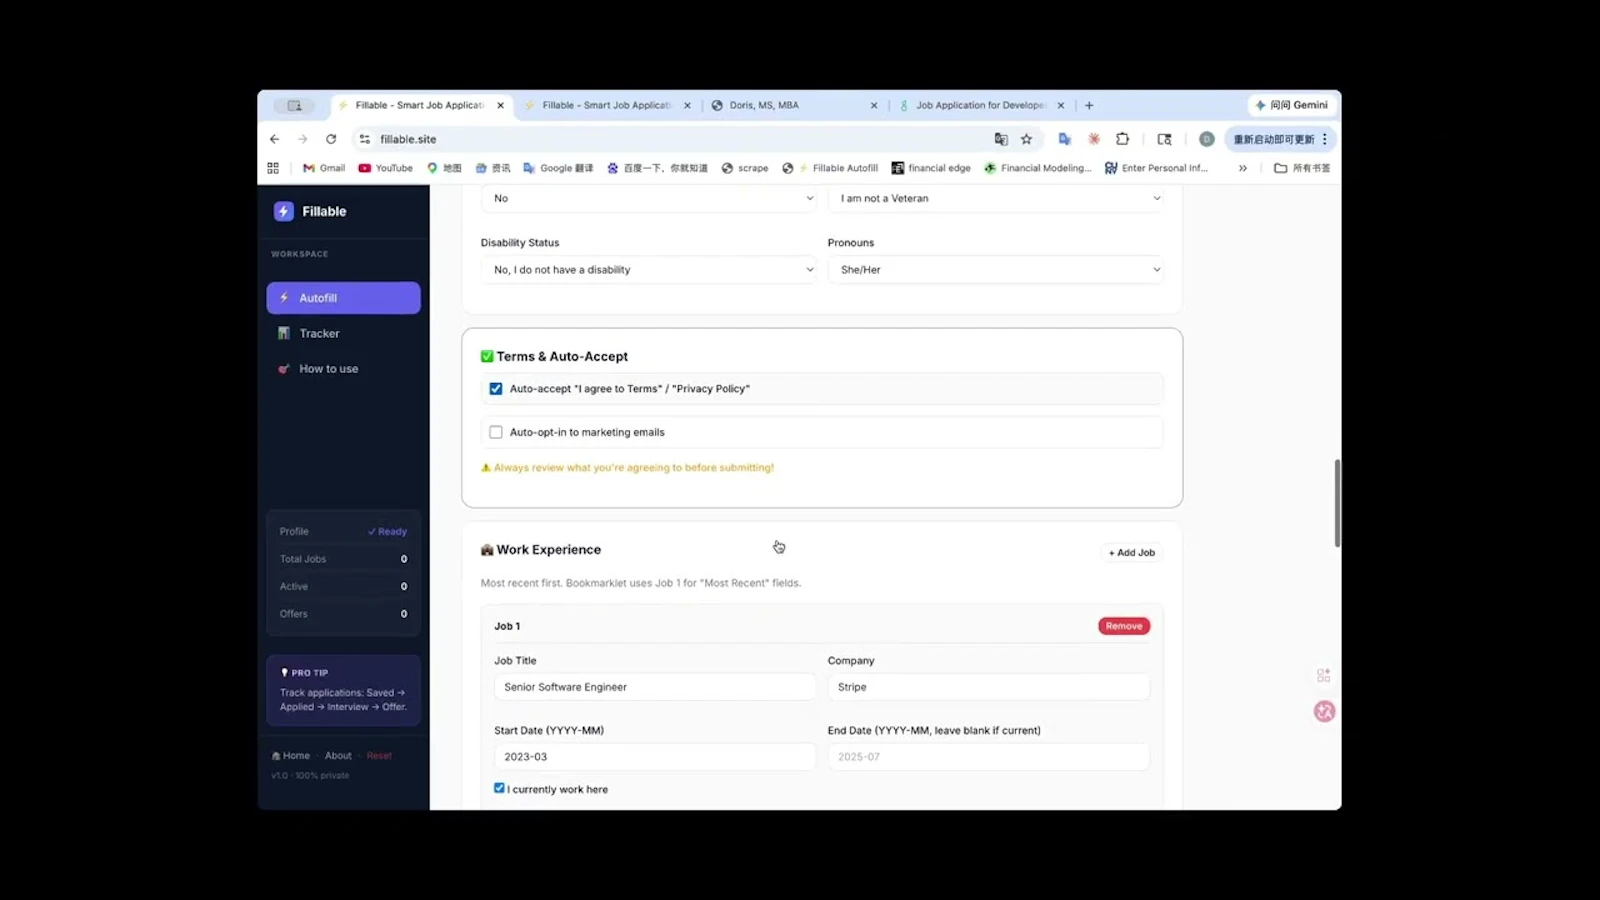This screenshot has height=900, width=1600.
Task: Select Autofill in the workspace sidebar
Action: point(343,298)
